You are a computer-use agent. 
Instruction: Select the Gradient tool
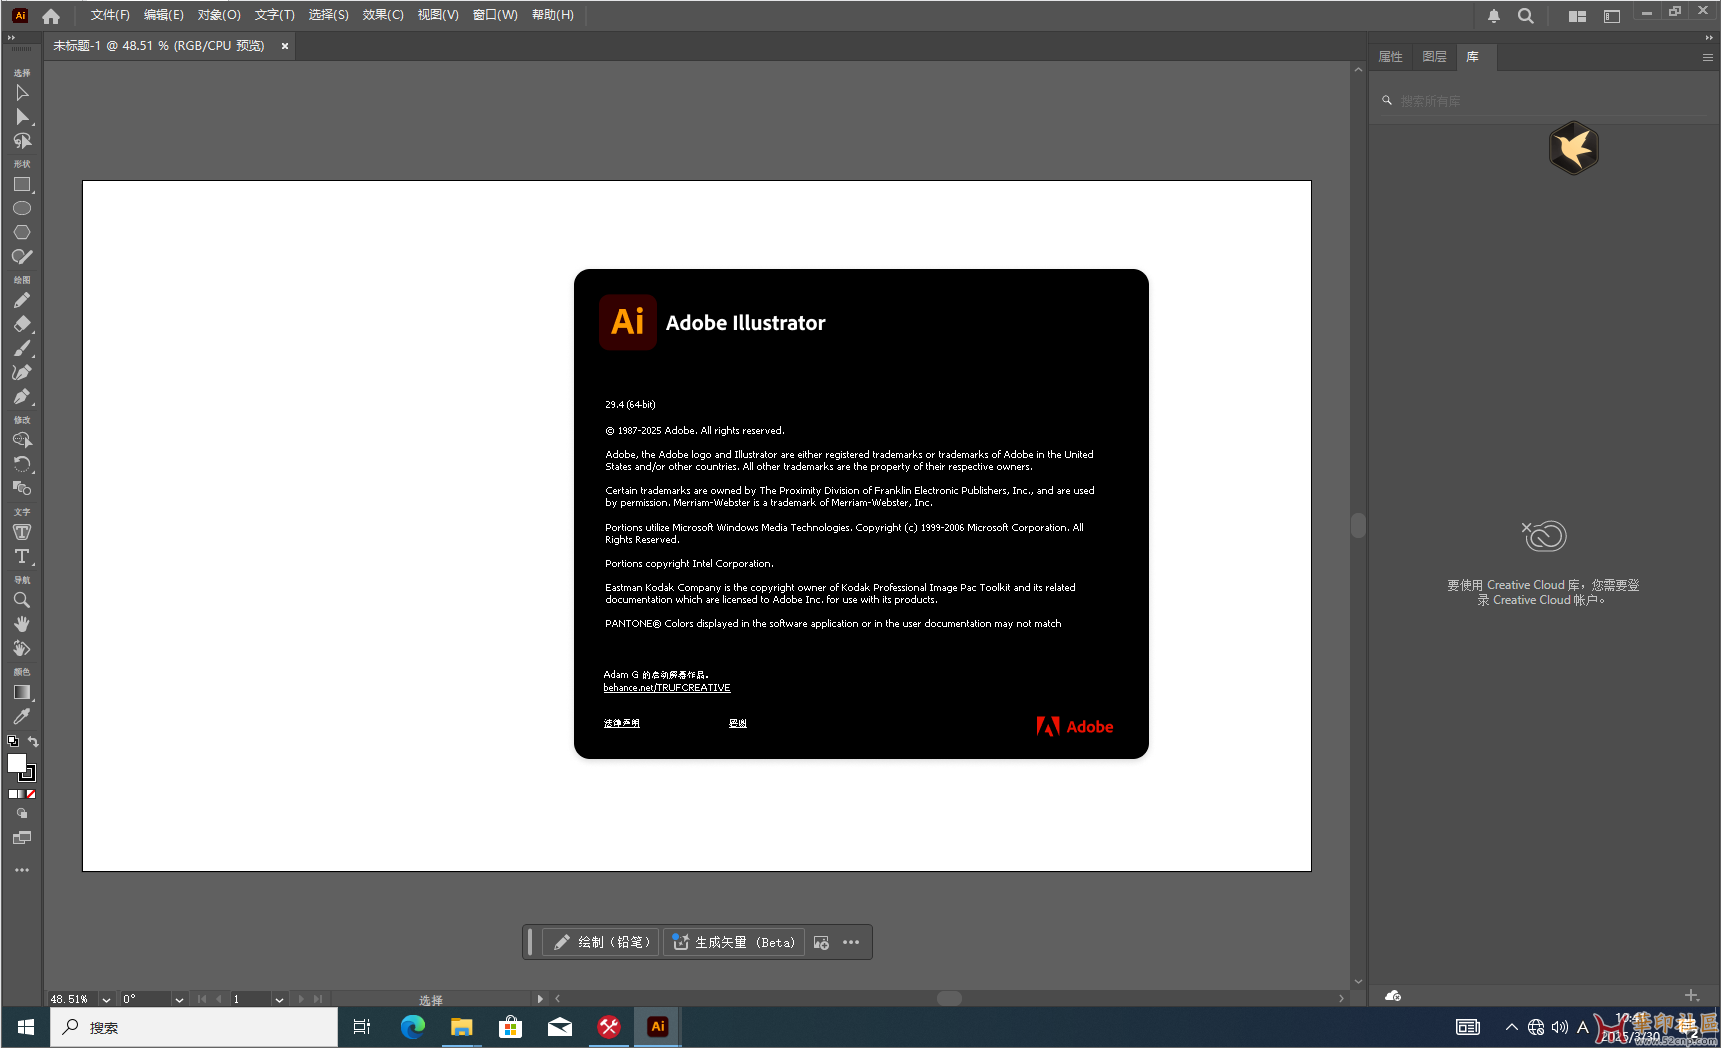pyautogui.click(x=22, y=692)
